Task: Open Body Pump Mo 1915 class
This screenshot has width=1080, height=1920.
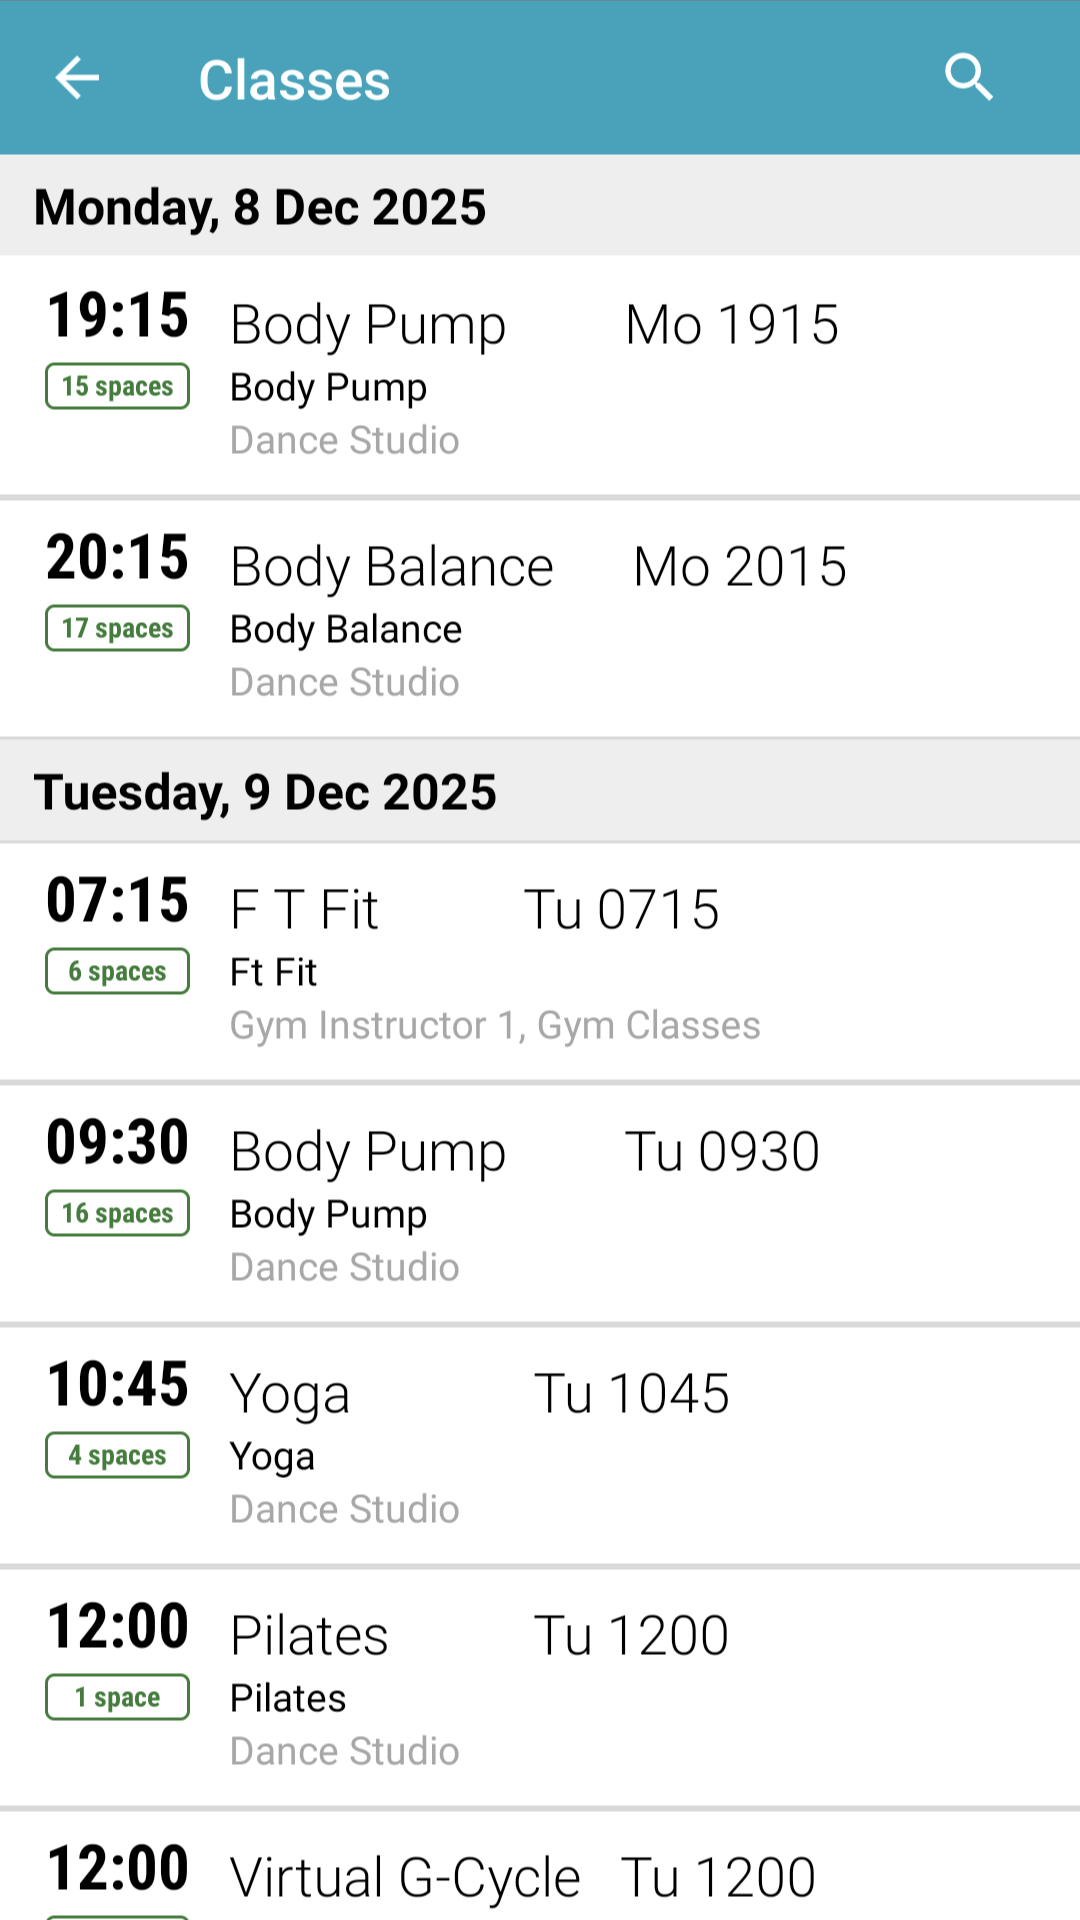Action: pyautogui.click(x=535, y=326)
